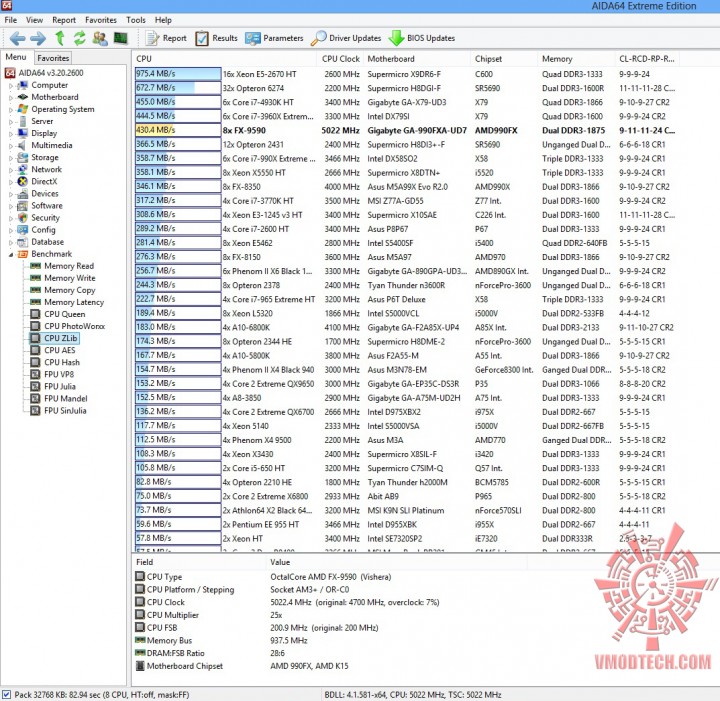Open Driver Updates from toolbar

click(x=346, y=38)
